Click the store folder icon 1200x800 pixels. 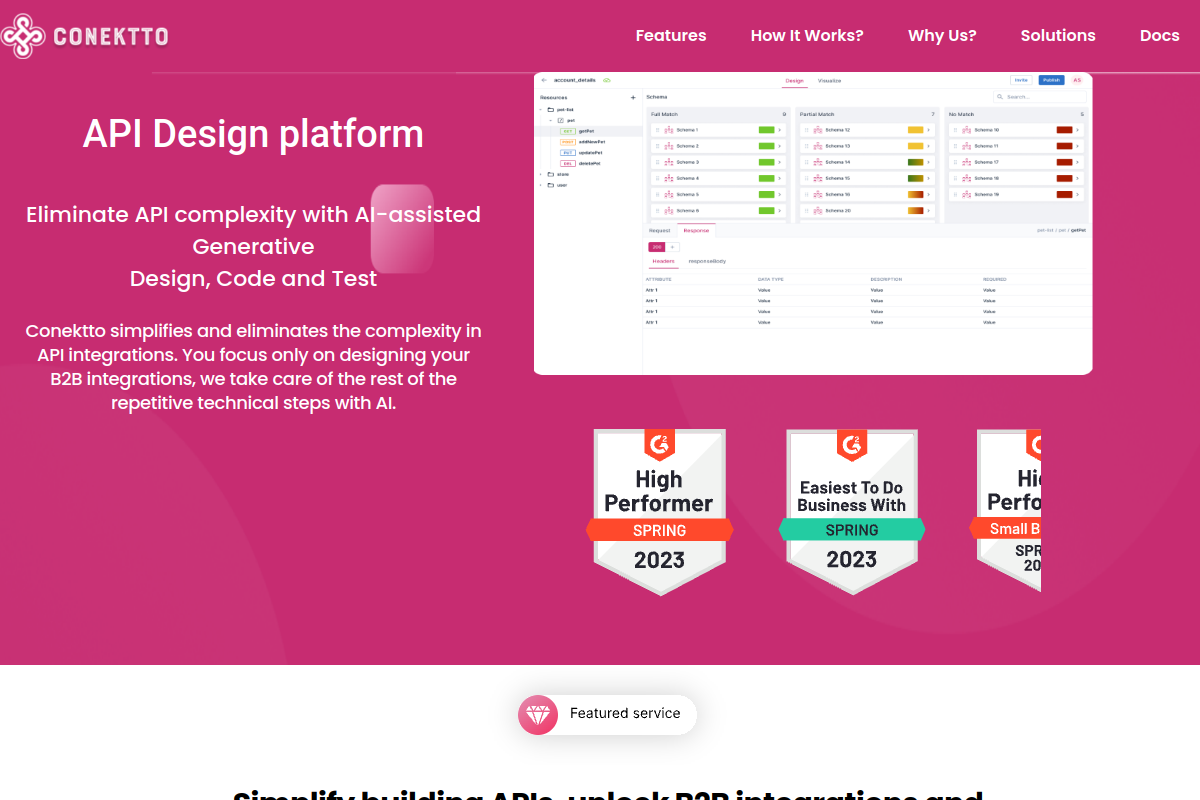550,174
